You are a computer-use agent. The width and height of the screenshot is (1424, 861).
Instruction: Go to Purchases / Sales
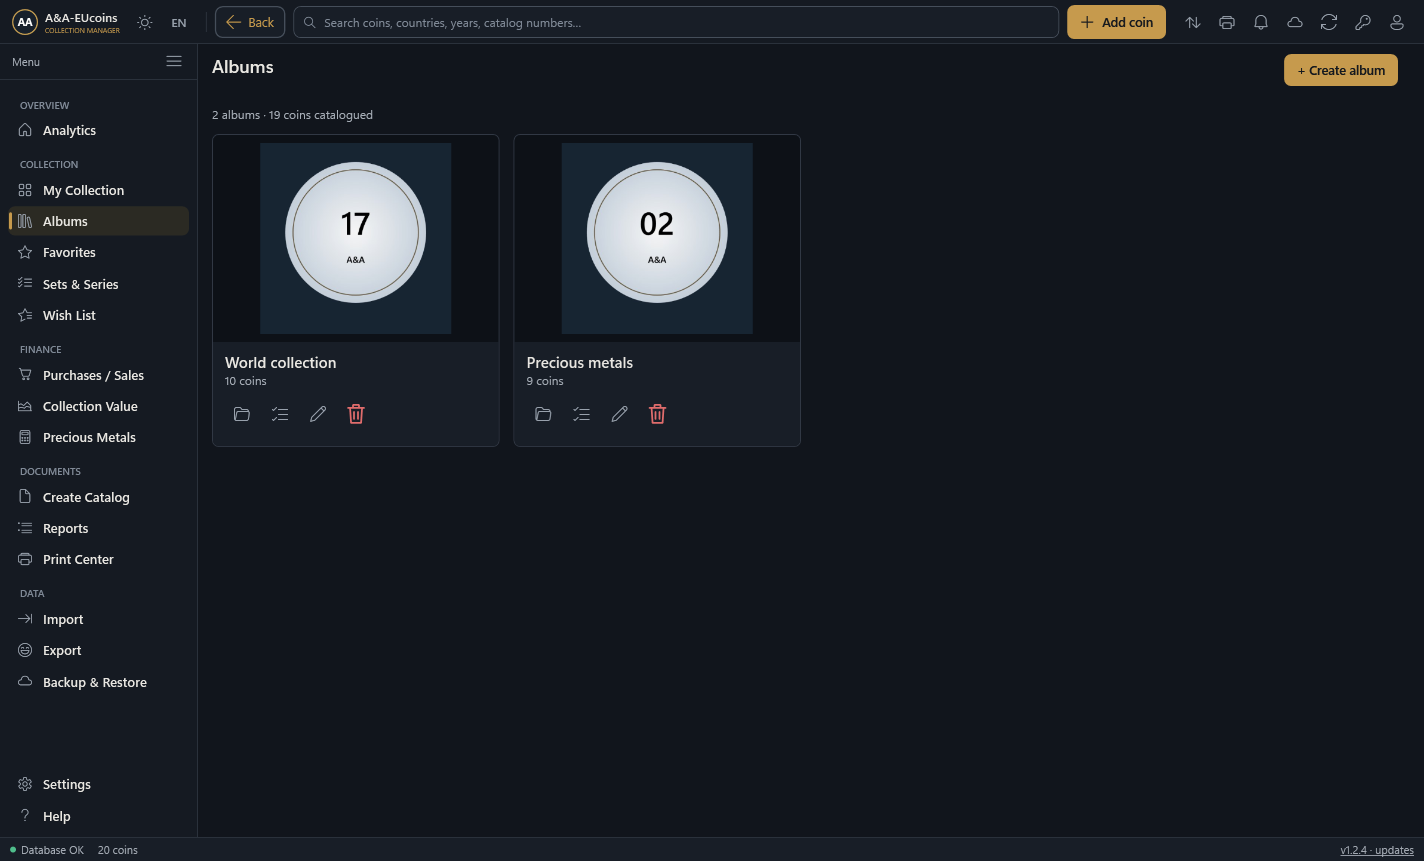pos(98,375)
